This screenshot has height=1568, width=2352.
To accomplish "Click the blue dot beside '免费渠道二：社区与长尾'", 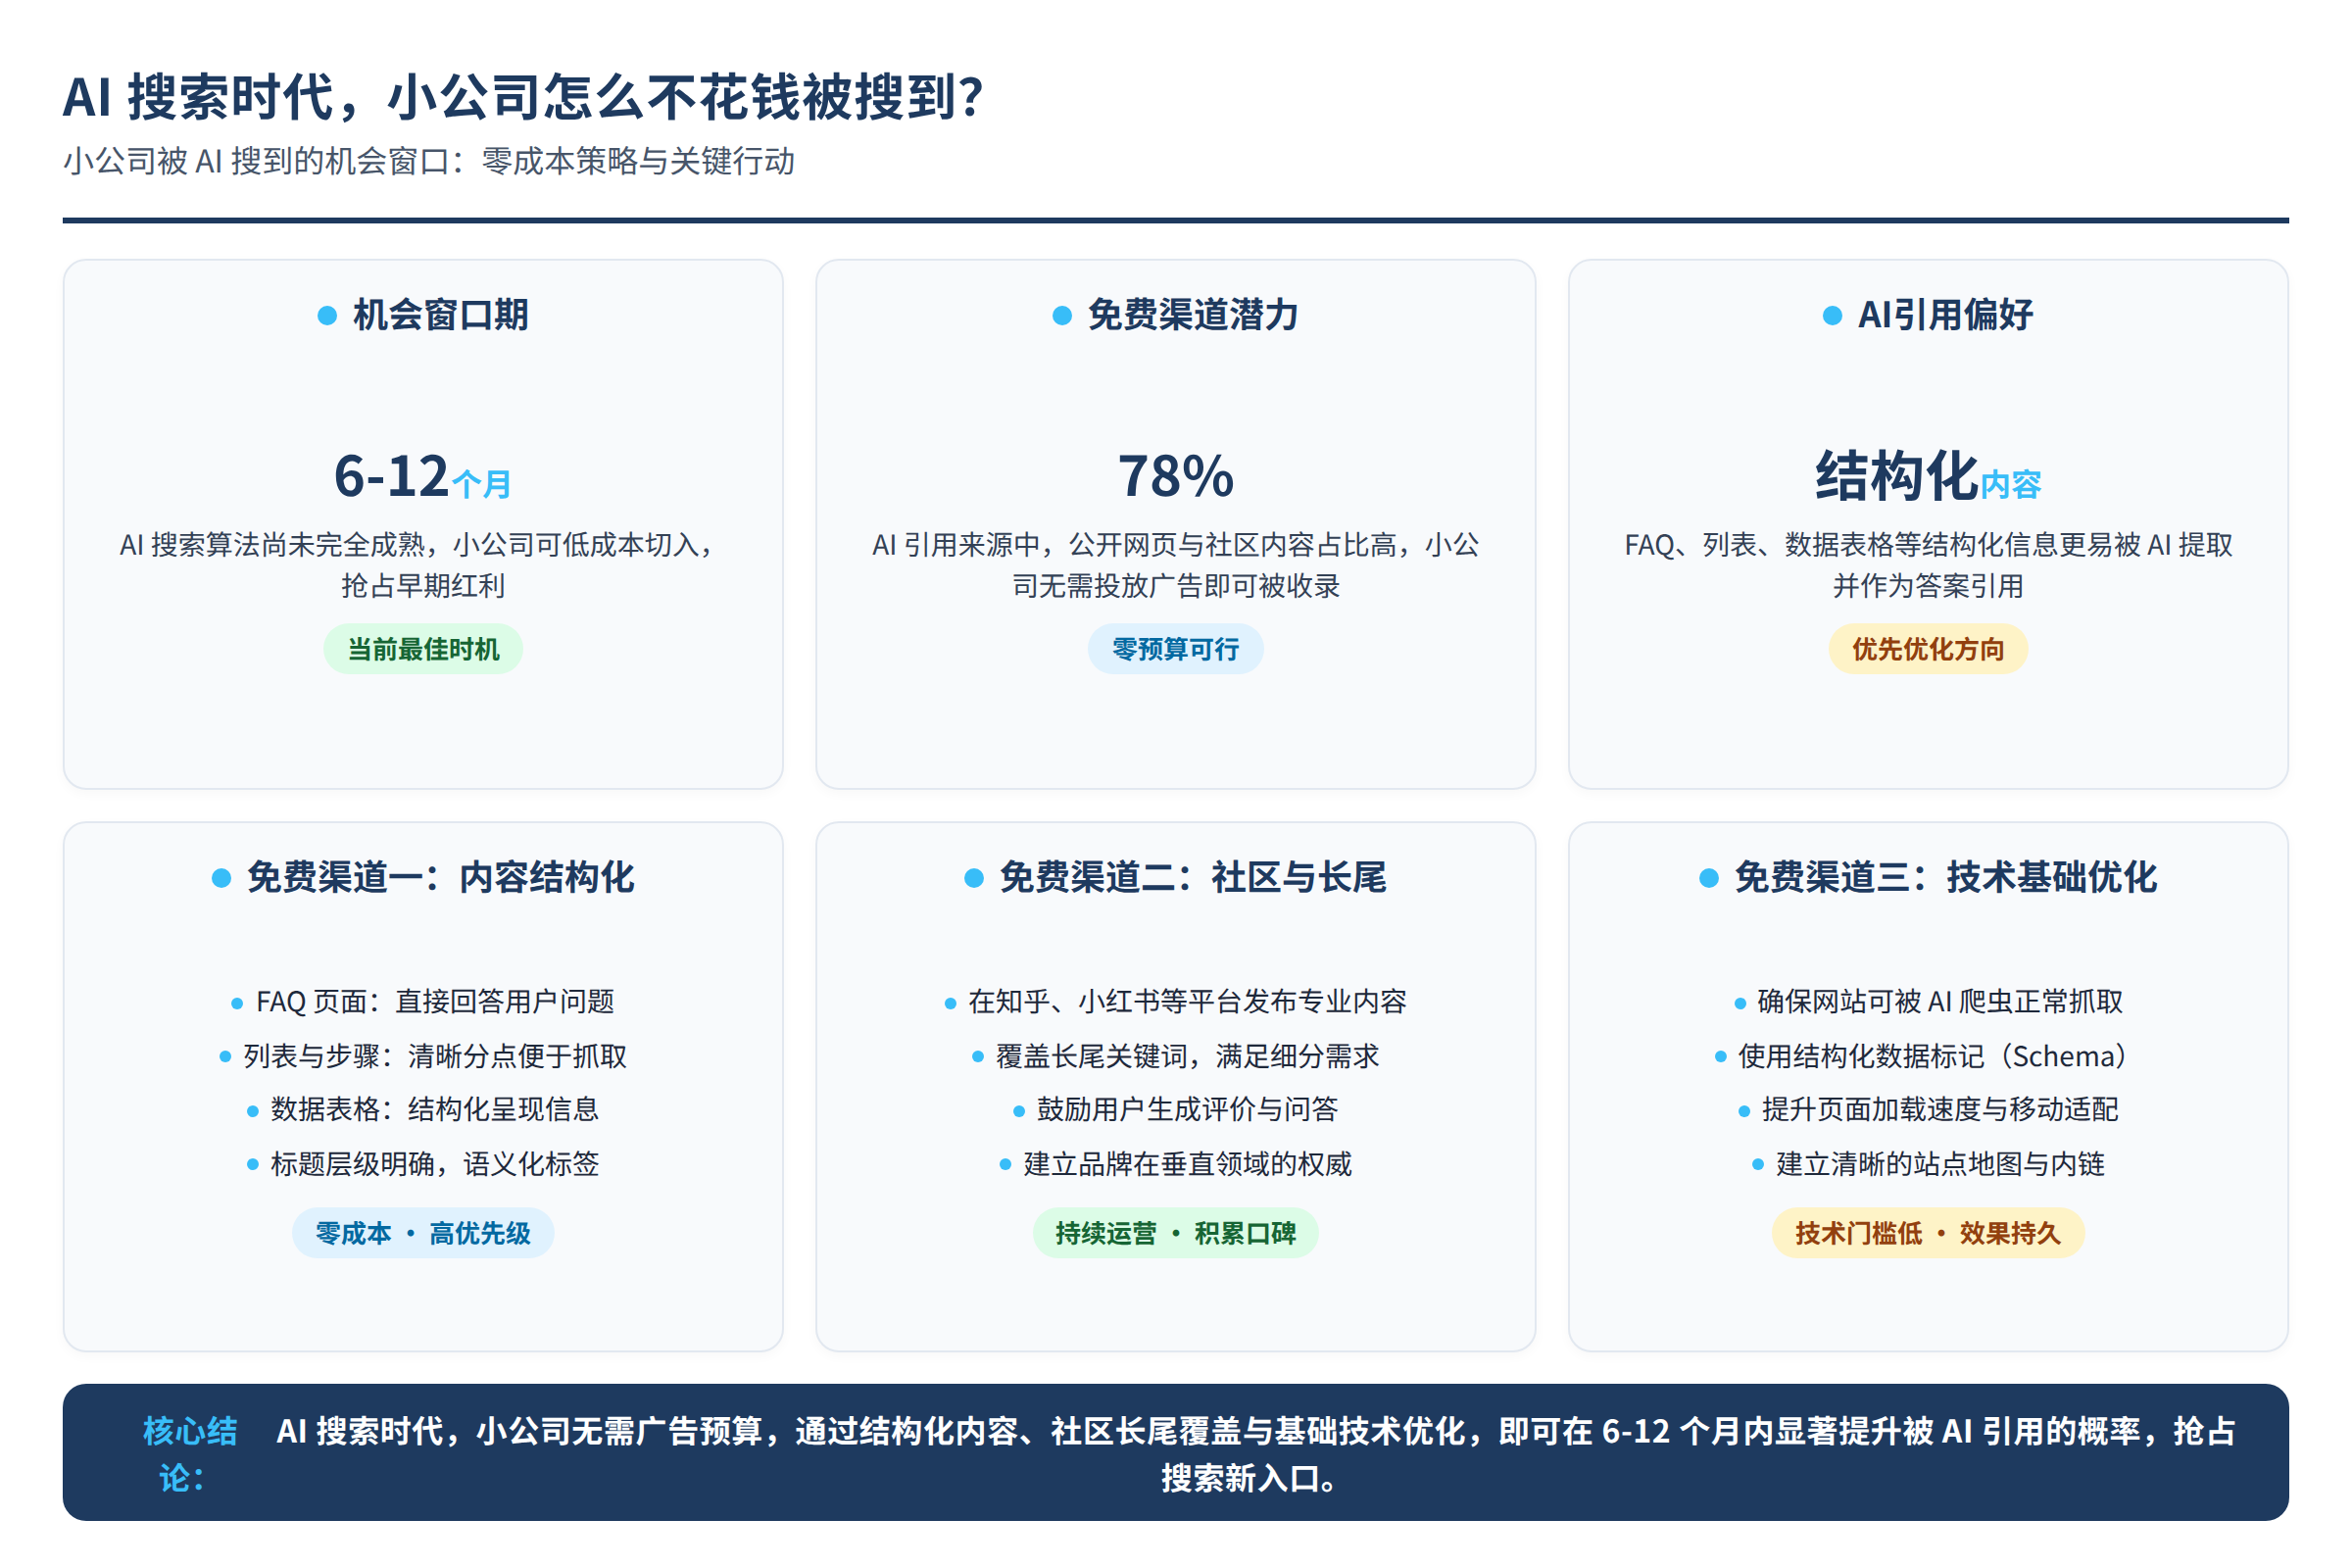I will 974,878.
